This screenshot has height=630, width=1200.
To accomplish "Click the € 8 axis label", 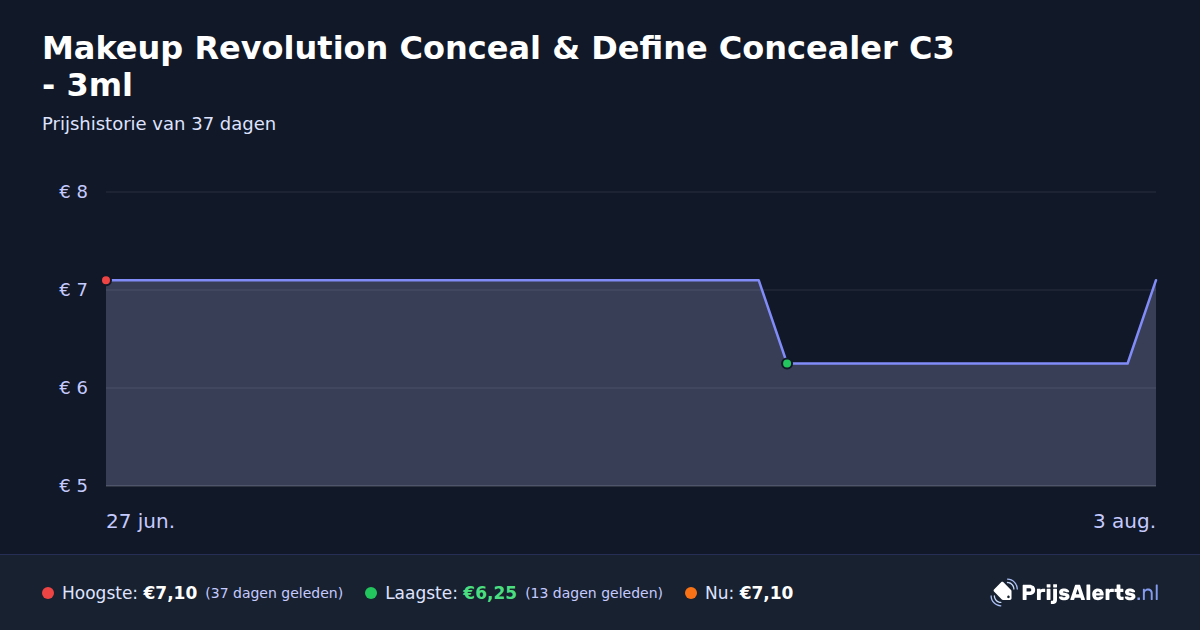I will (x=73, y=192).
